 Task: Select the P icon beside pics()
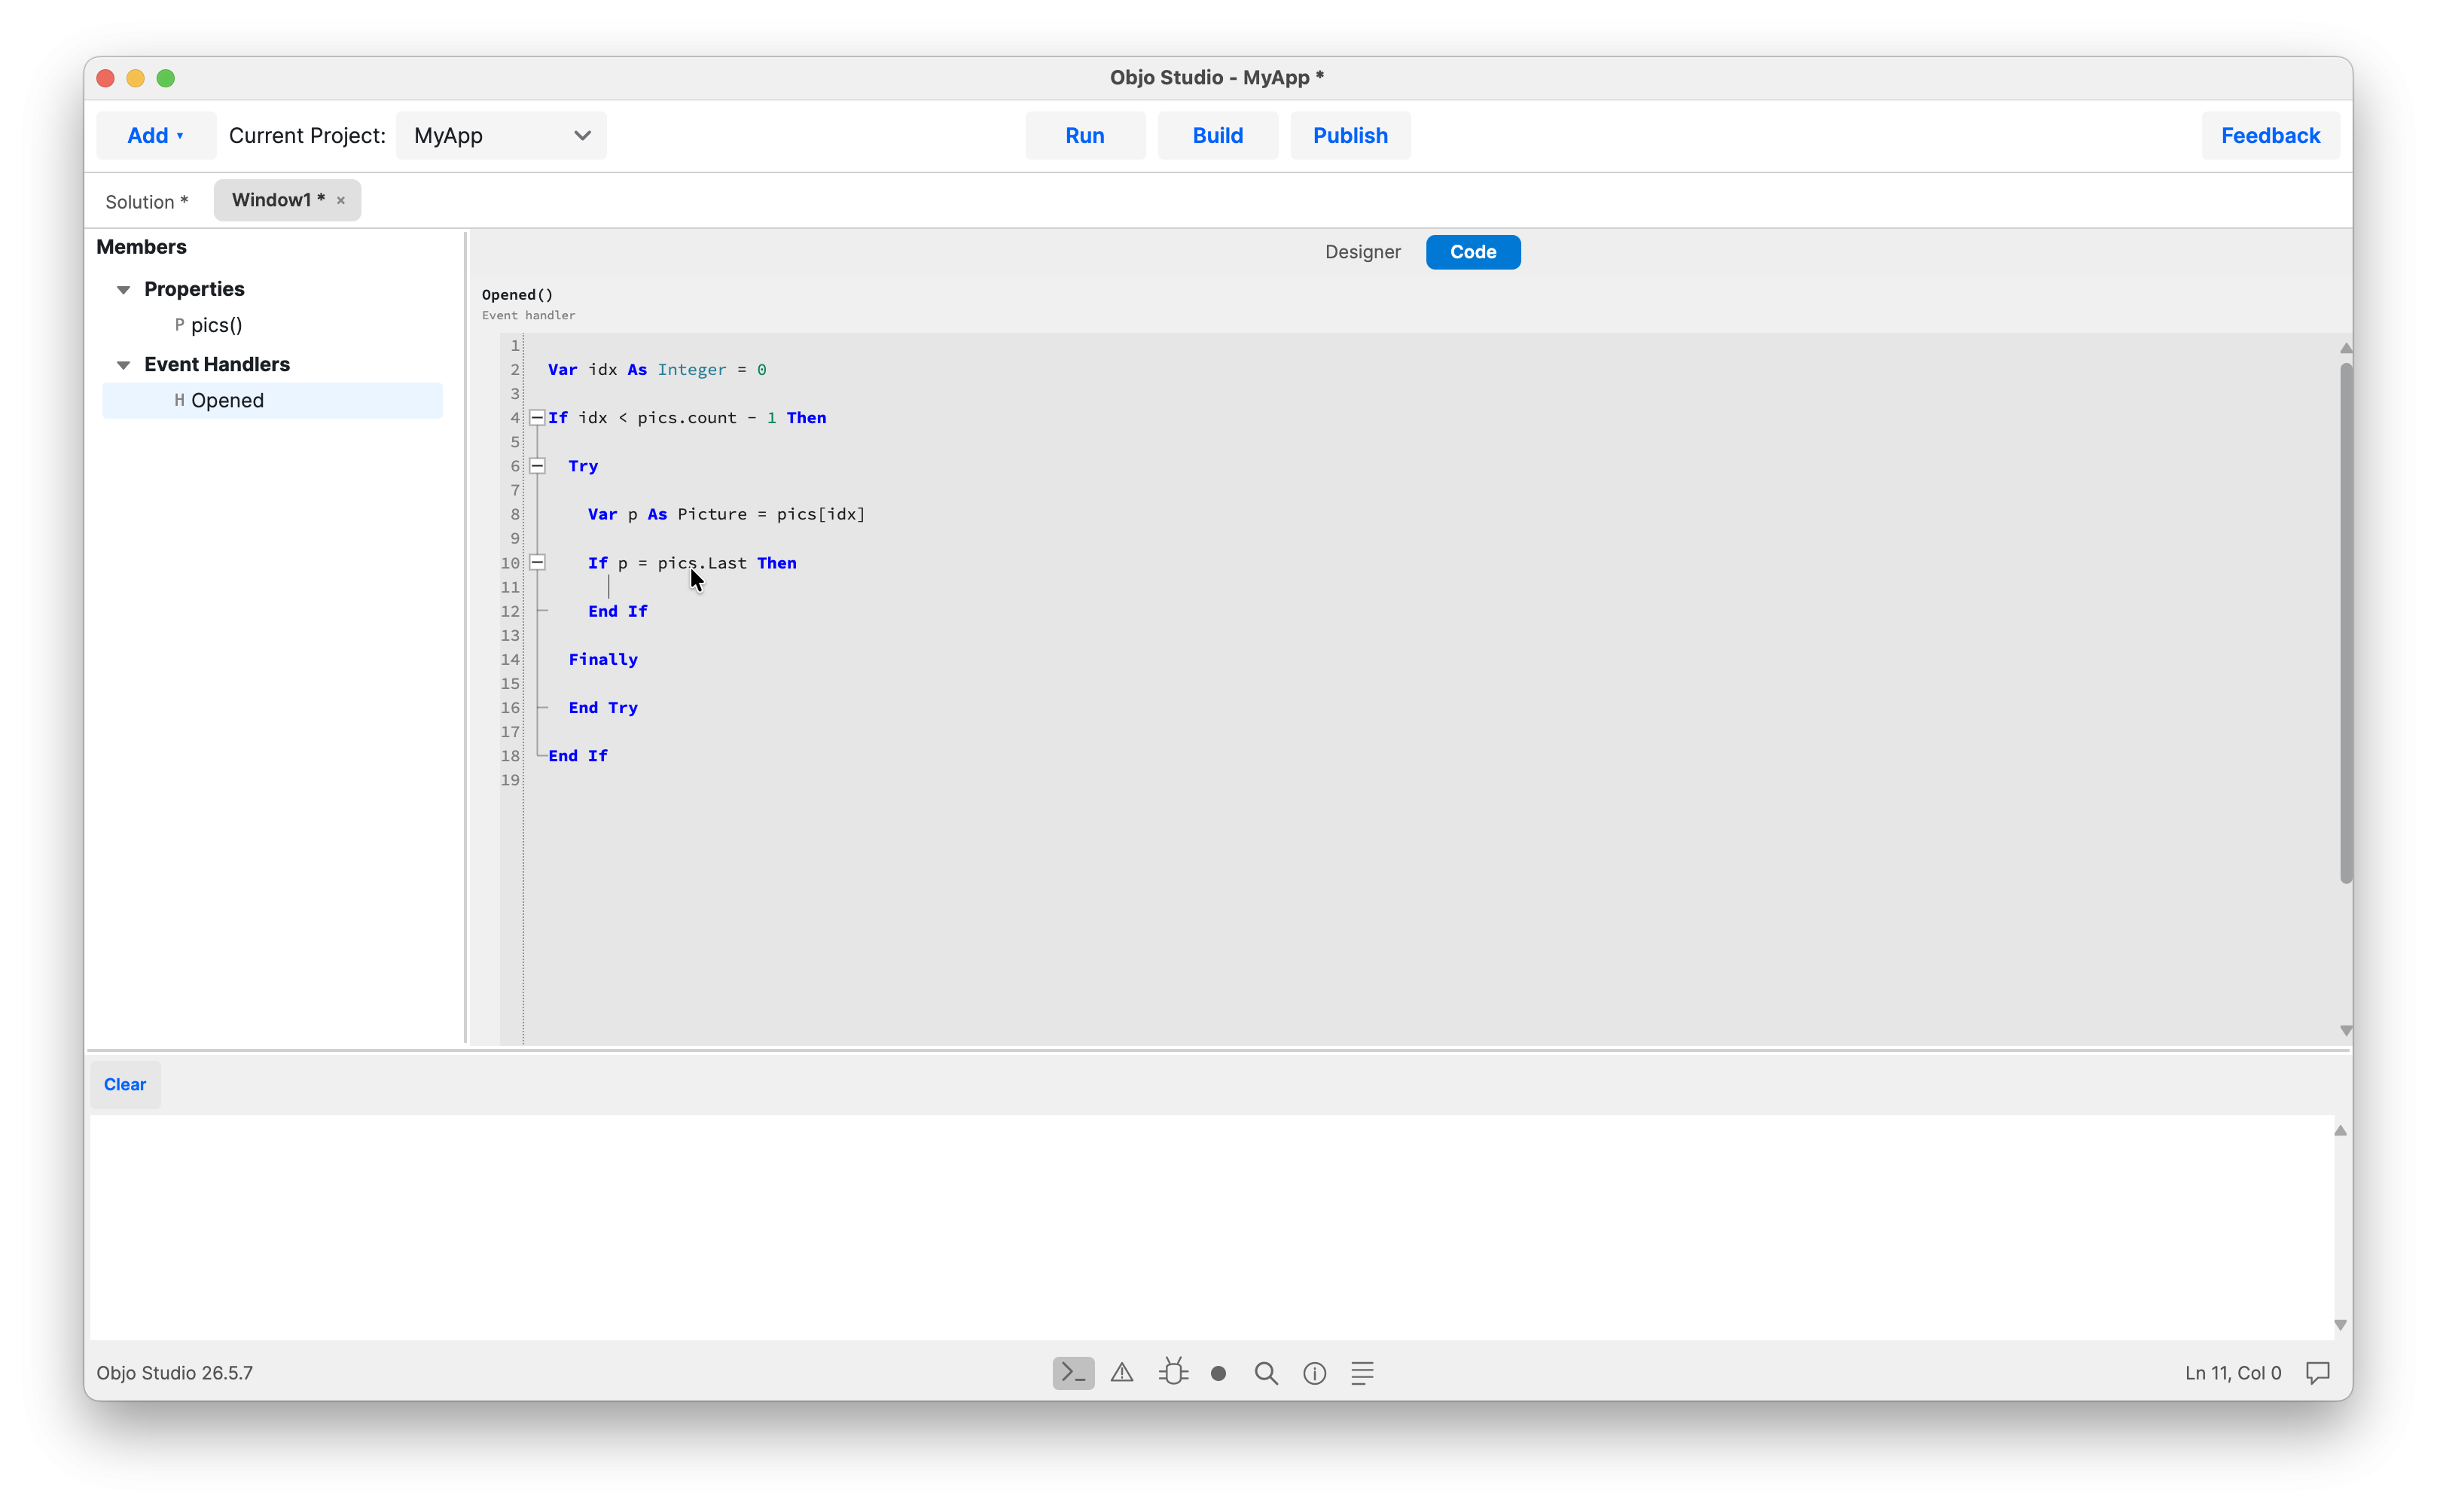[179, 324]
